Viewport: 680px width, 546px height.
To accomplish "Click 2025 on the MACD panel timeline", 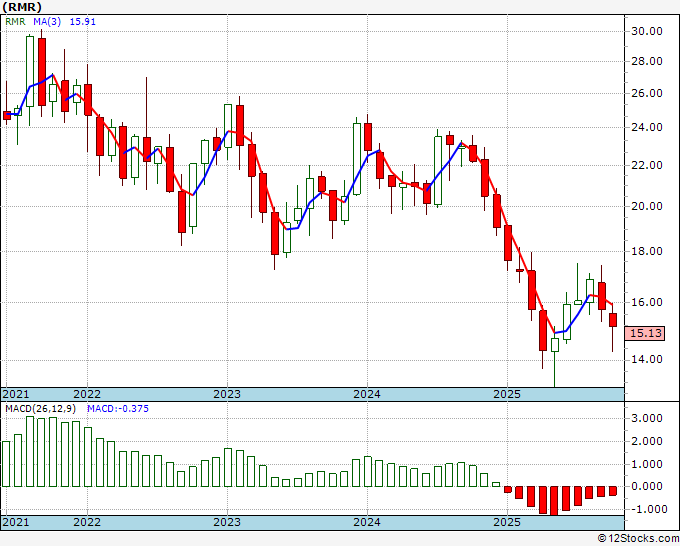I will coord(507,522).
